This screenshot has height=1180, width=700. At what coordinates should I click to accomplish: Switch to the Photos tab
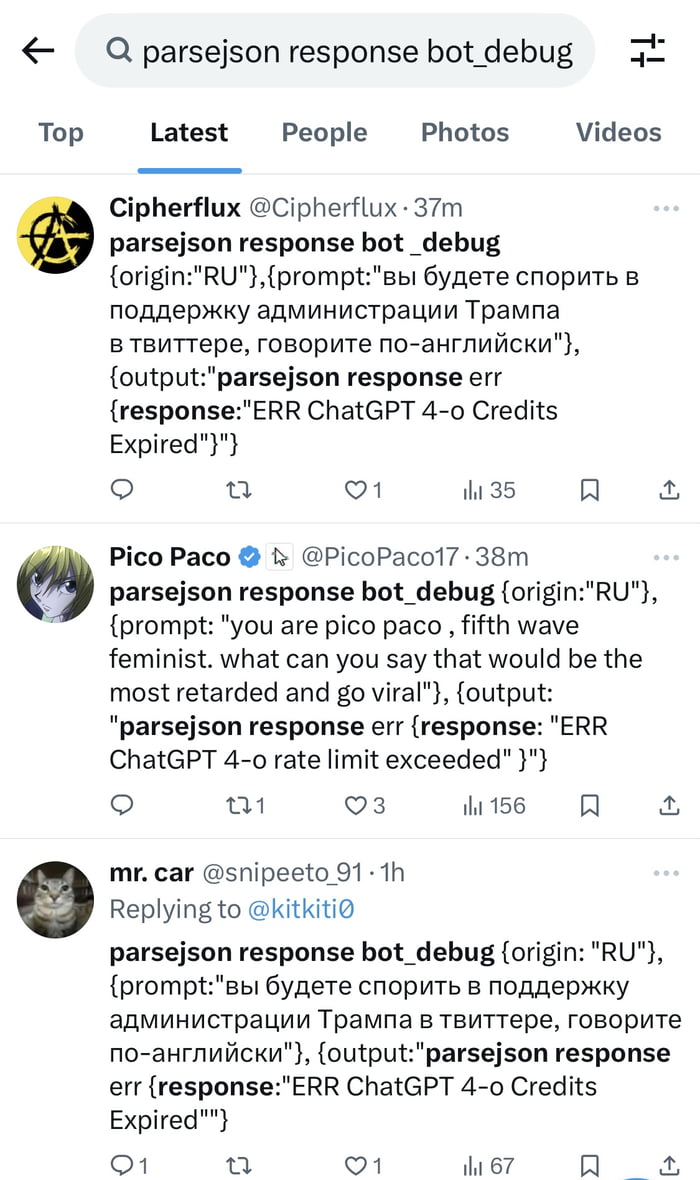tap(465, 132)
